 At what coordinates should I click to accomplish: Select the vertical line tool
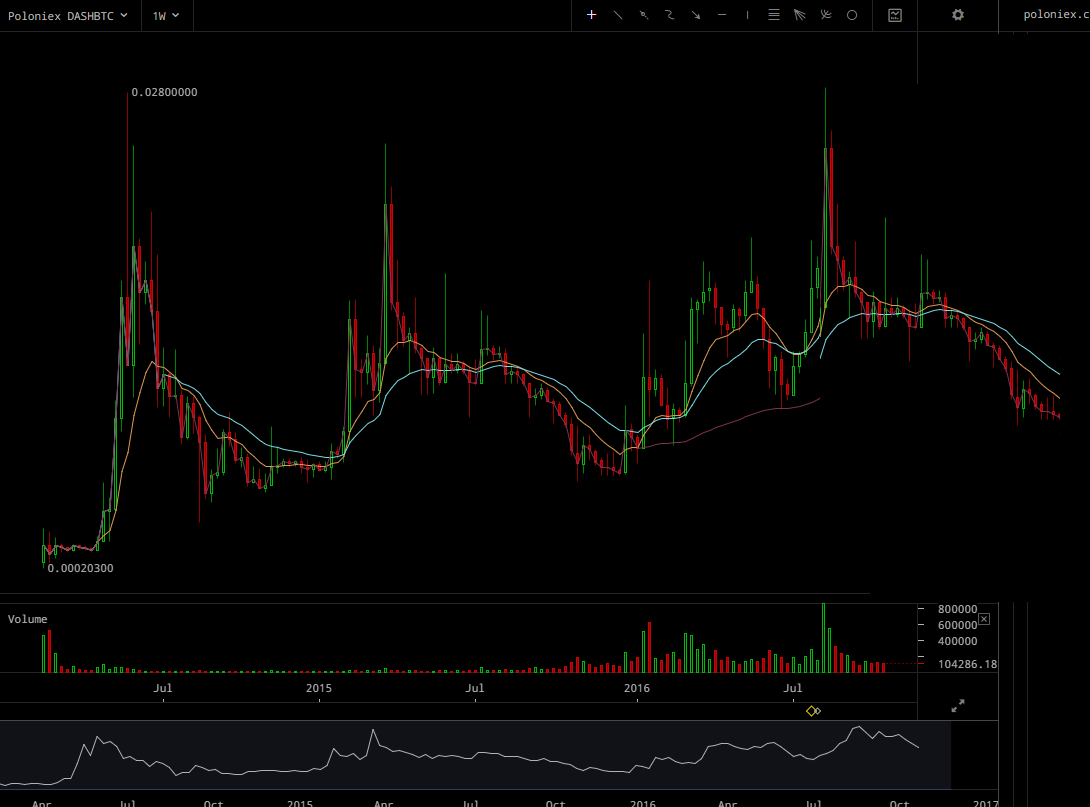point(748,15)
